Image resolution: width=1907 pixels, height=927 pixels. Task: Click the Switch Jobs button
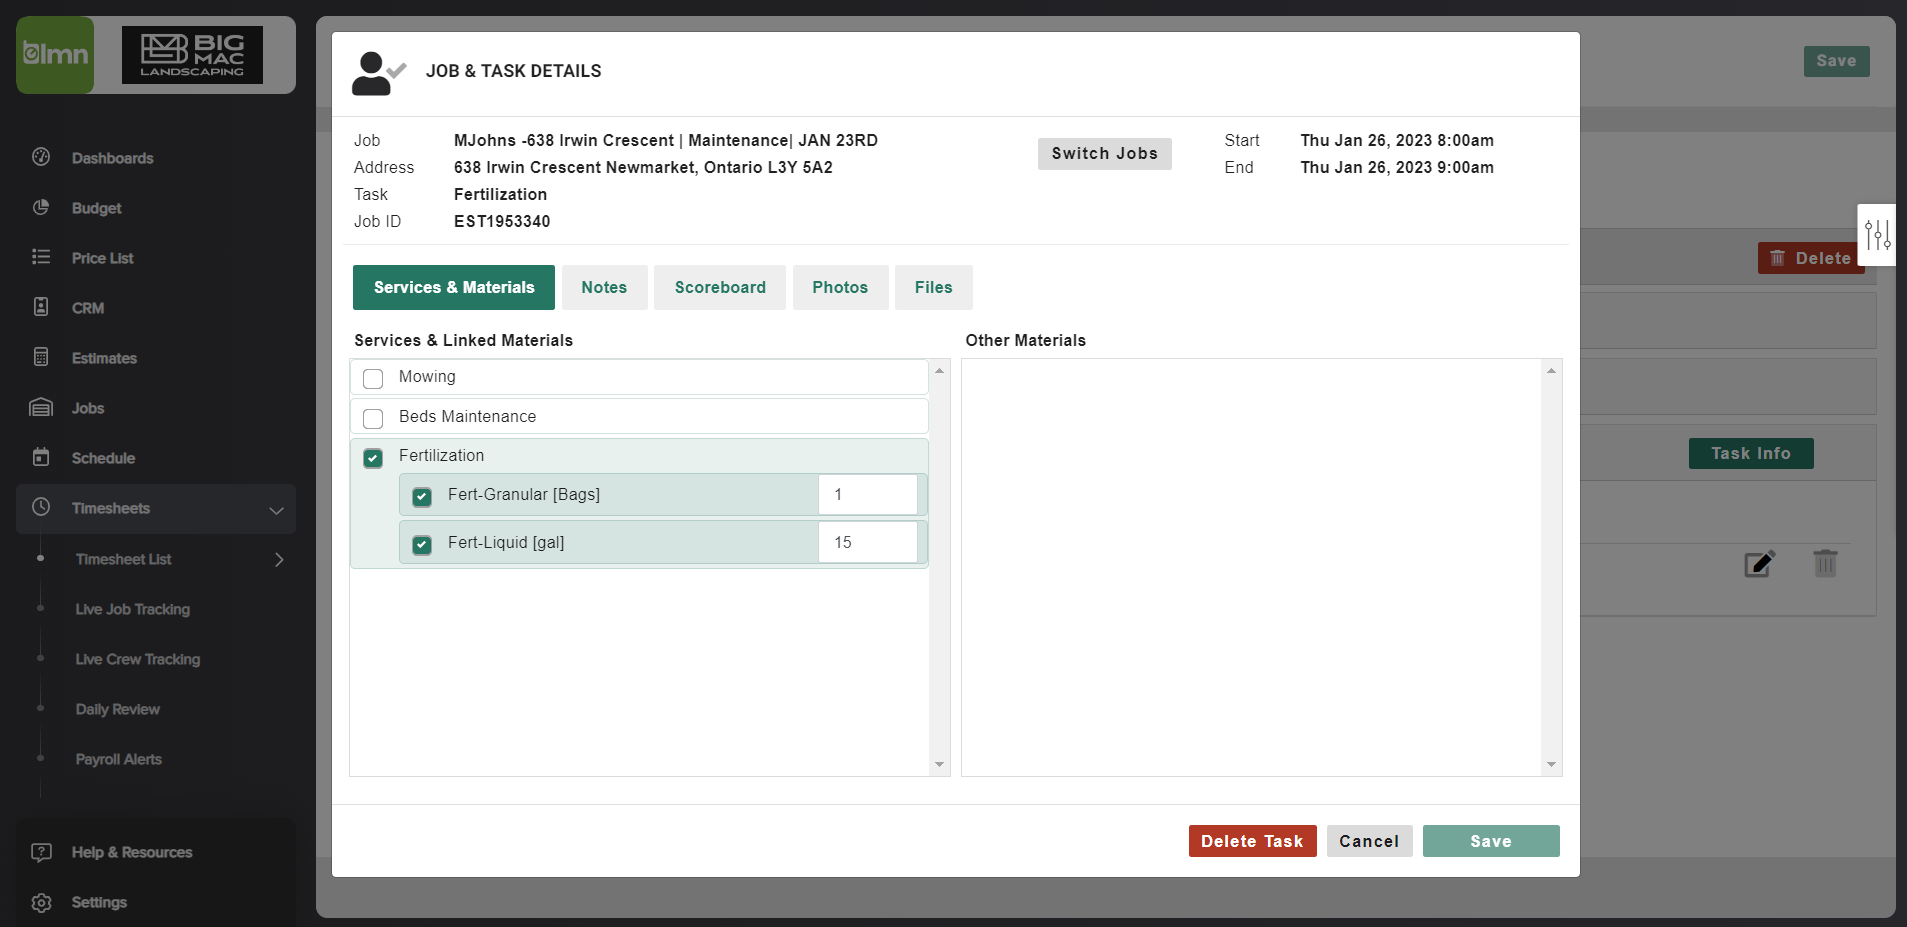1104,153
